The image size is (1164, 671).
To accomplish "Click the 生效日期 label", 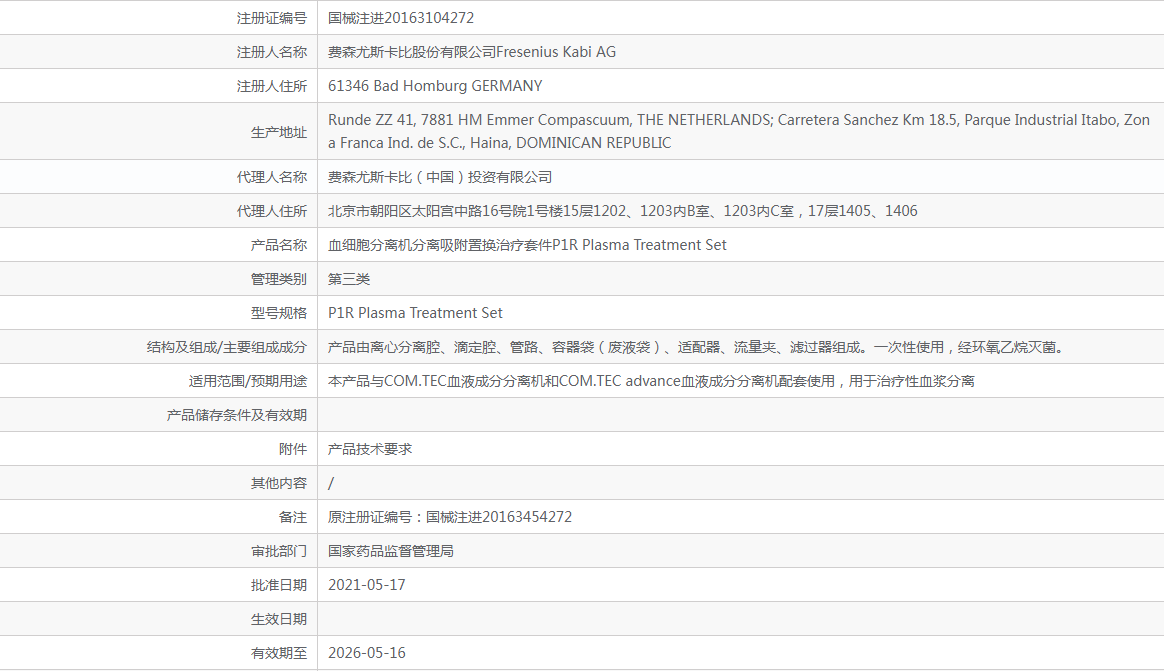I will pos(278,620).
